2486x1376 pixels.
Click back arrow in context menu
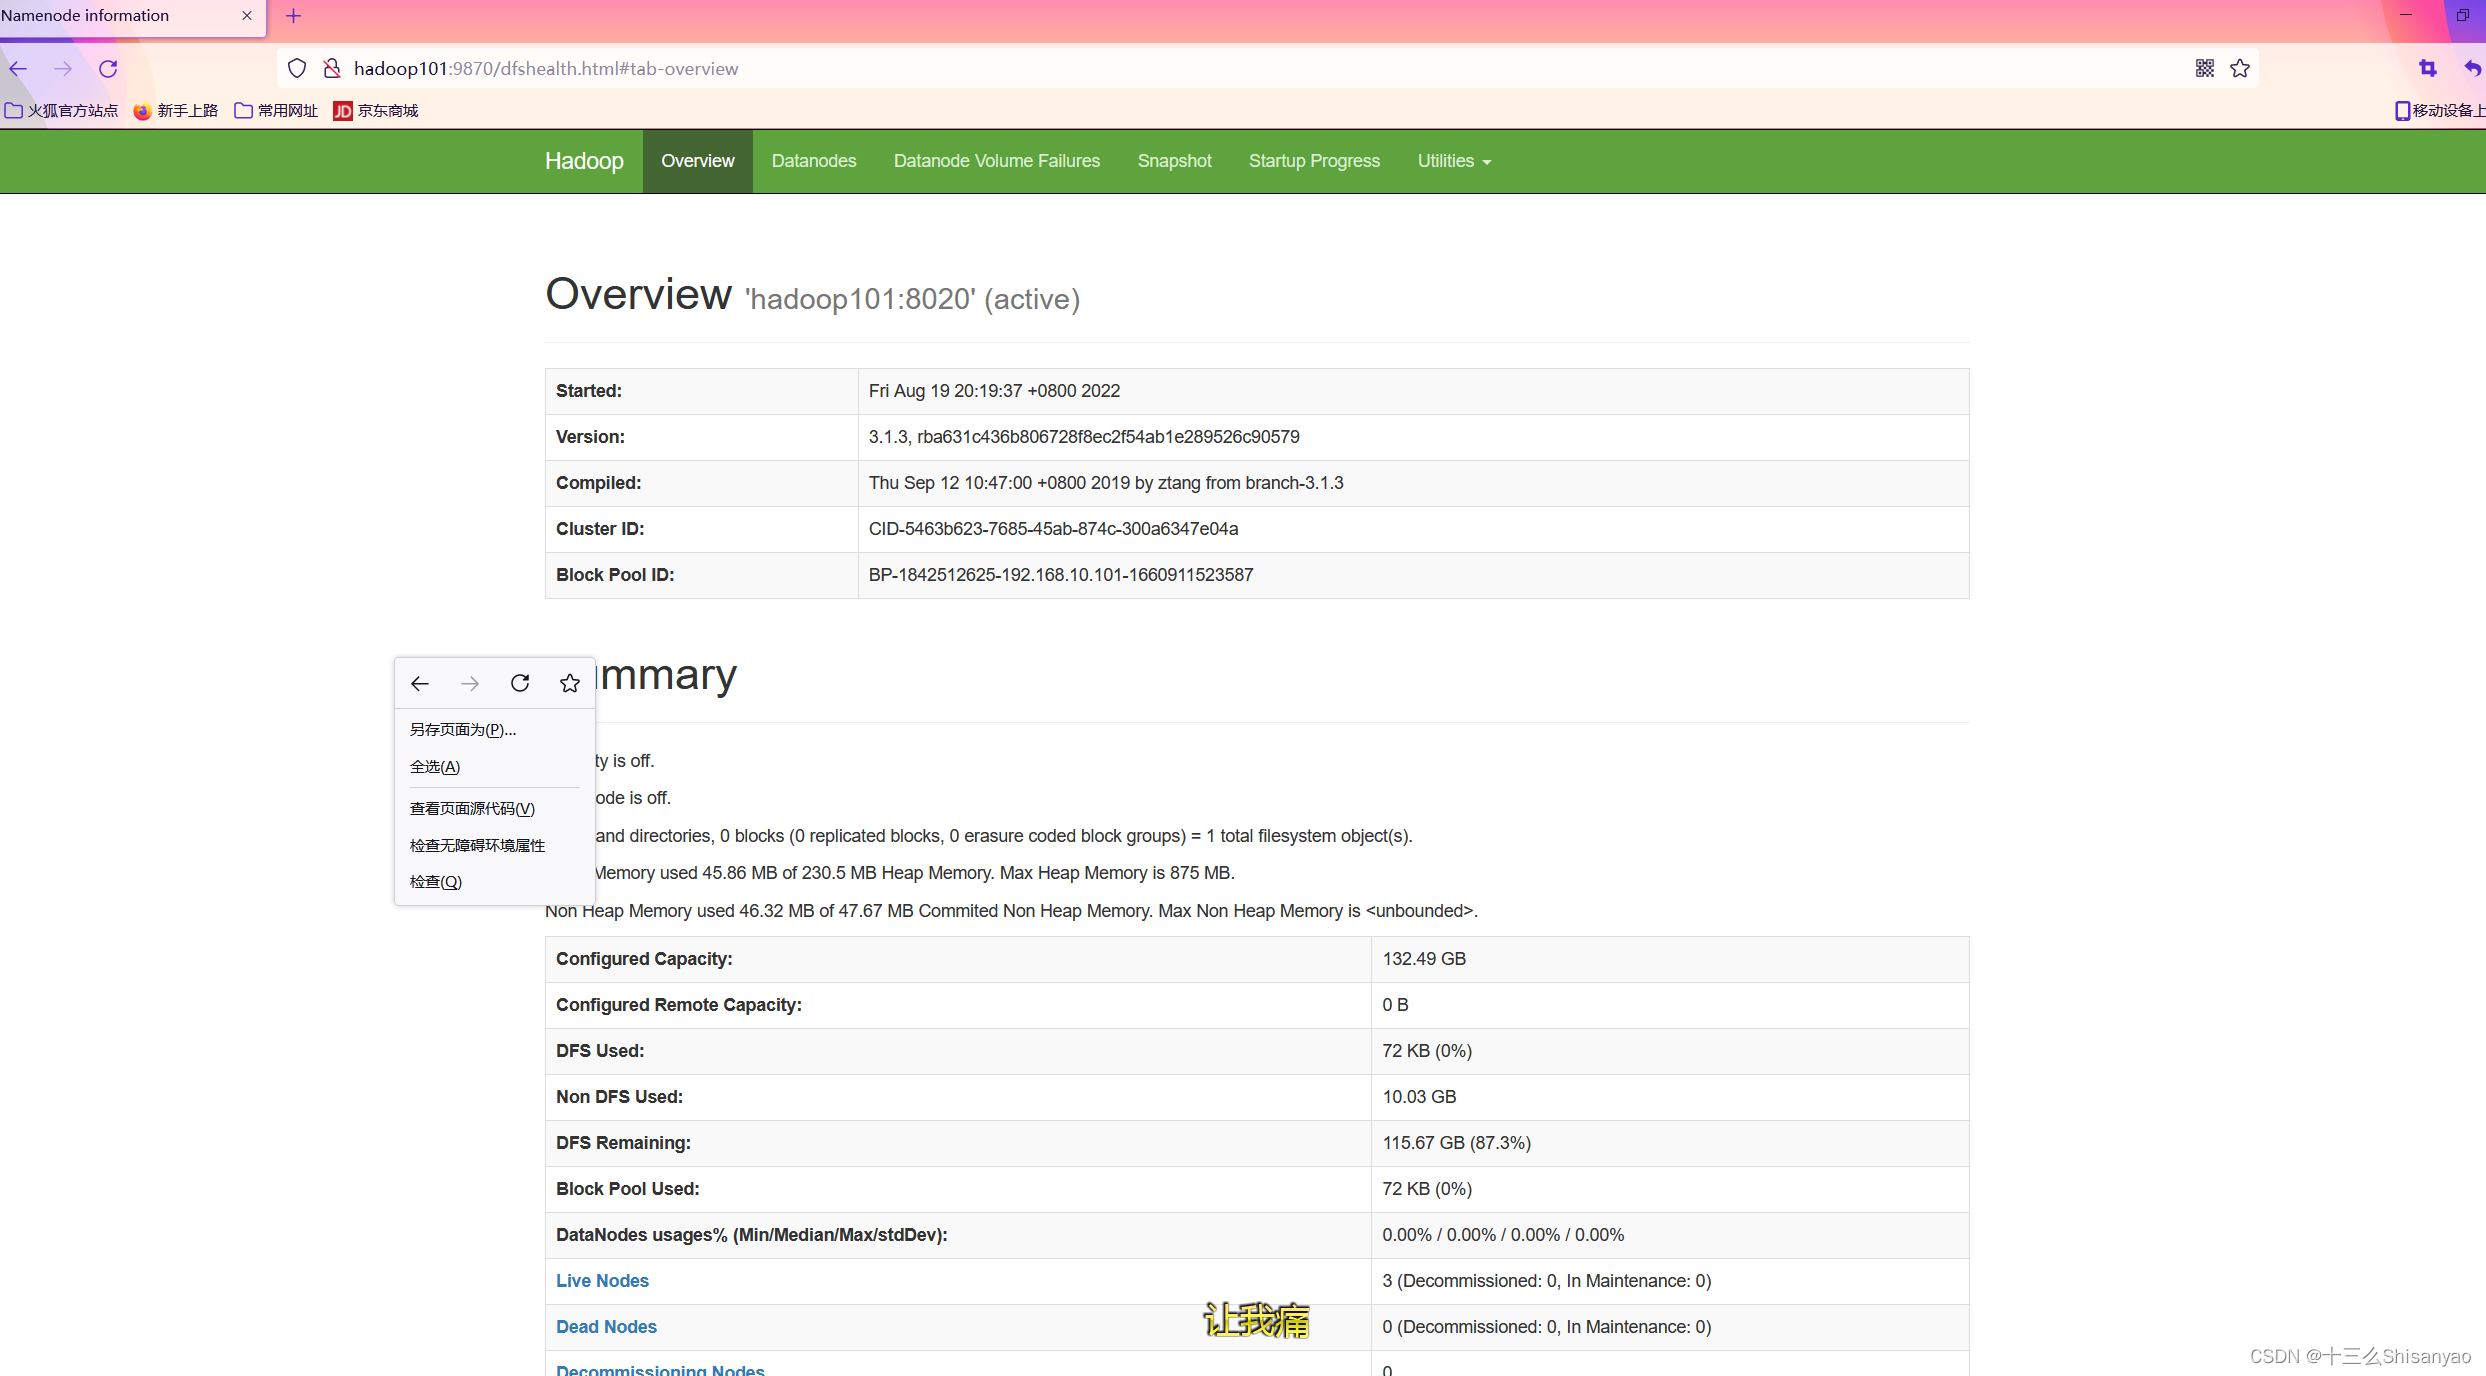(420, 683)
